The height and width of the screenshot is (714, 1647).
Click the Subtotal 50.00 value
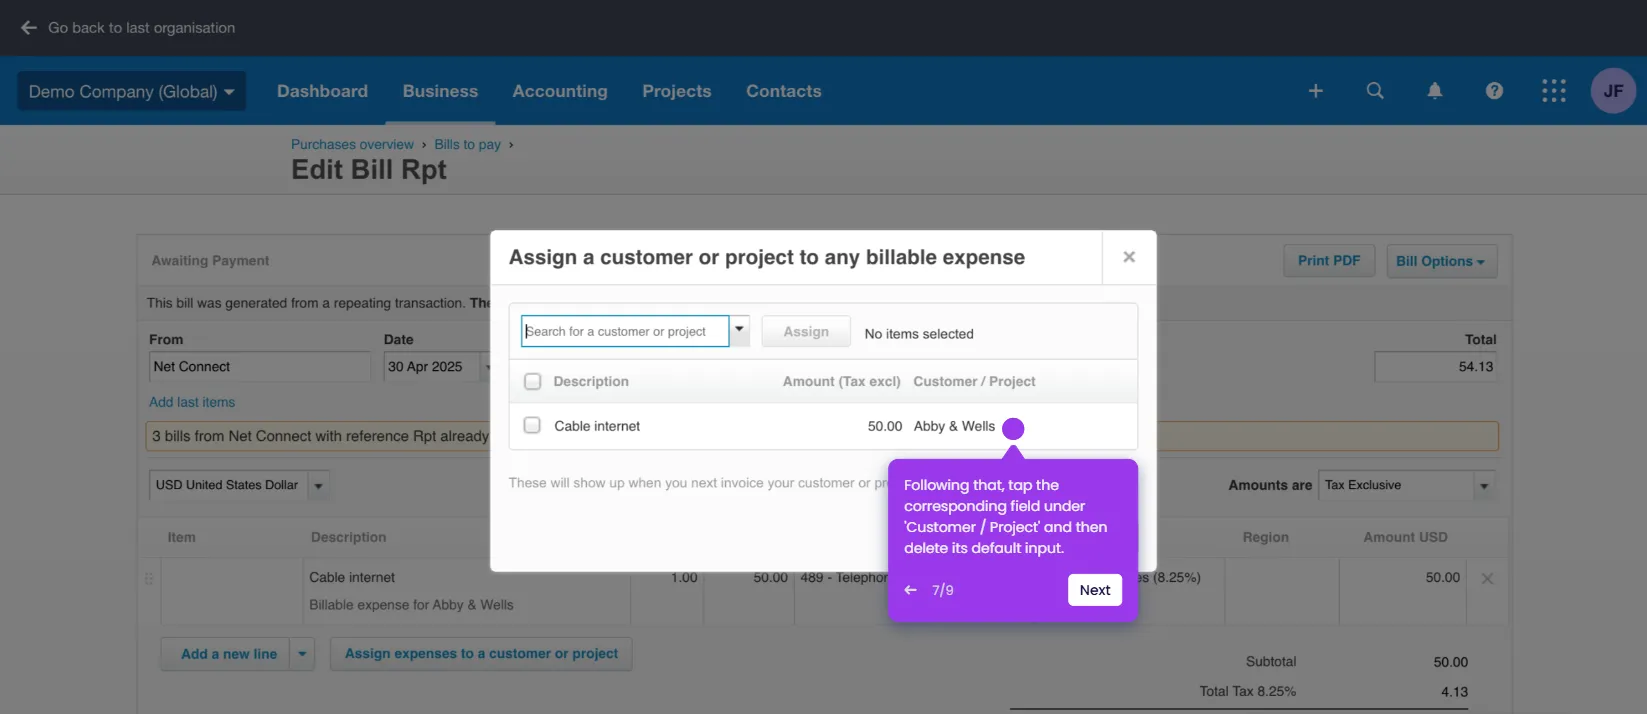tap(1451, 662)
